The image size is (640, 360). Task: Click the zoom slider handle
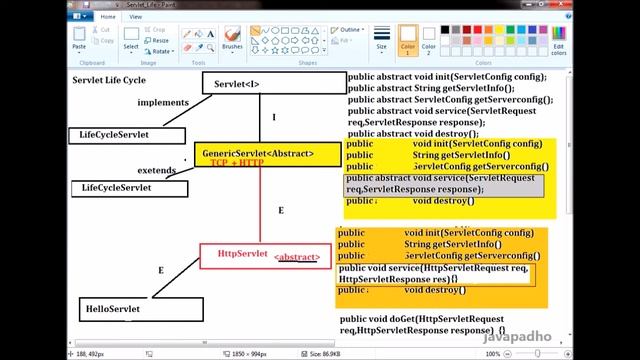(538, 353)
